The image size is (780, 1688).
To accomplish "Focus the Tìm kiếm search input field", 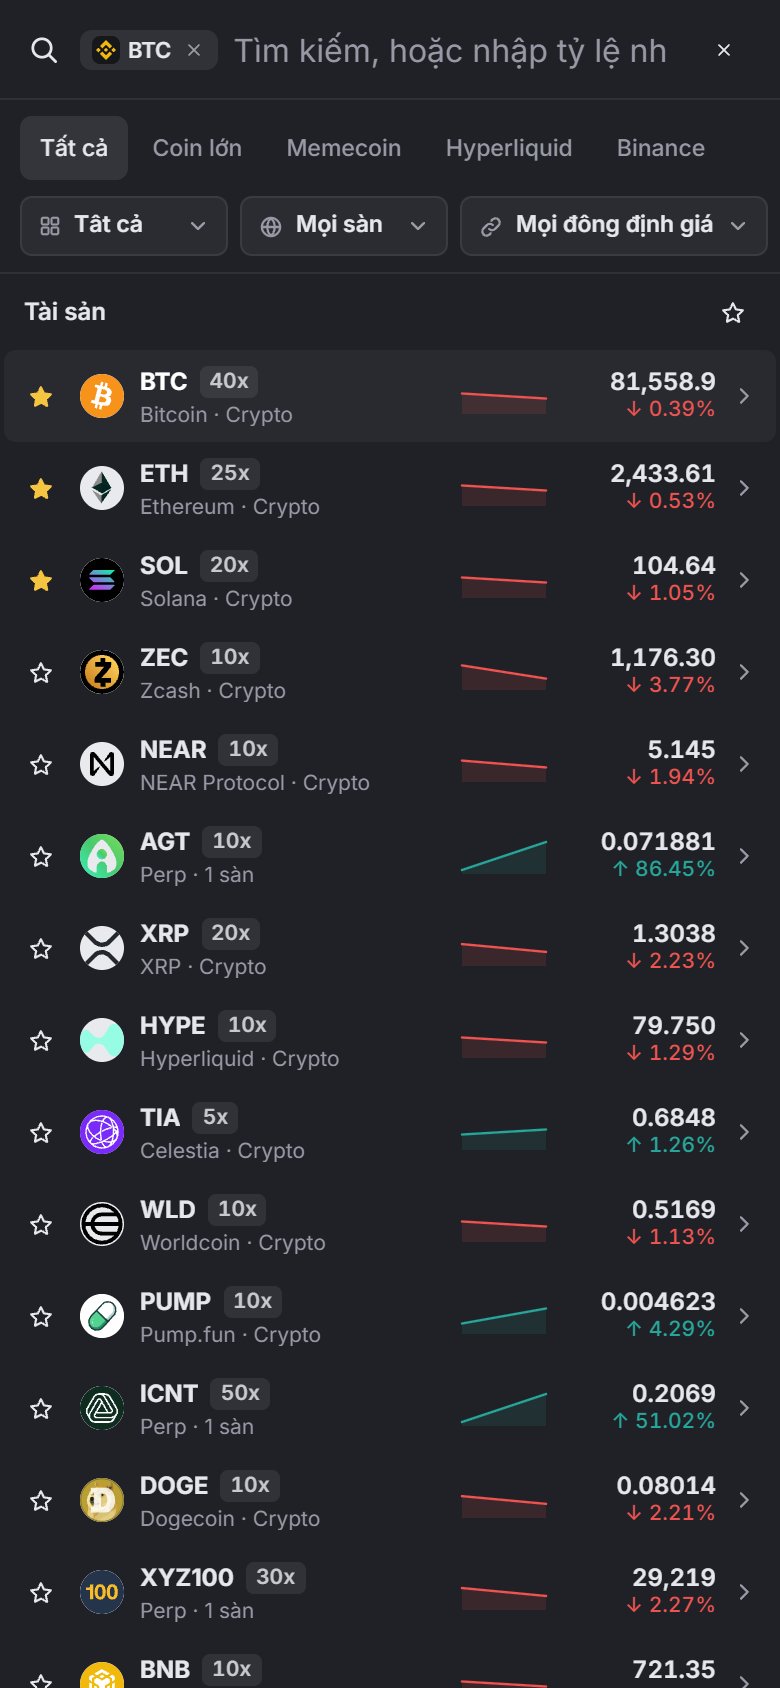I will tap(450, 50).
